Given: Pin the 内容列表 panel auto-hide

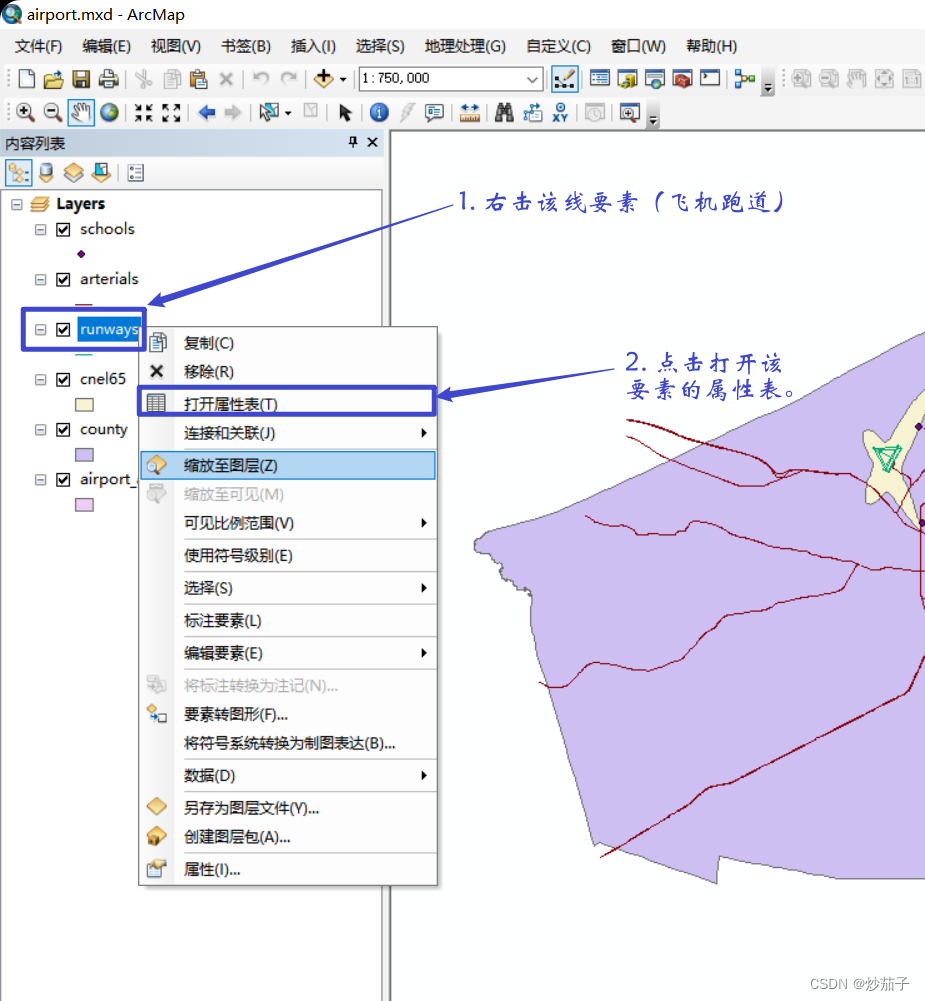Looking at the screenshot, I should pyautogui.click(x=353, y=142).
